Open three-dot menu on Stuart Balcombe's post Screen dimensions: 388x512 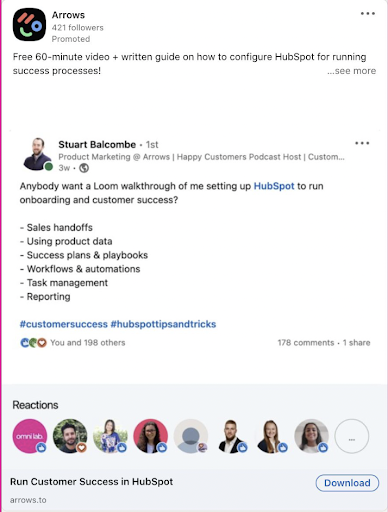pos(362,143)
